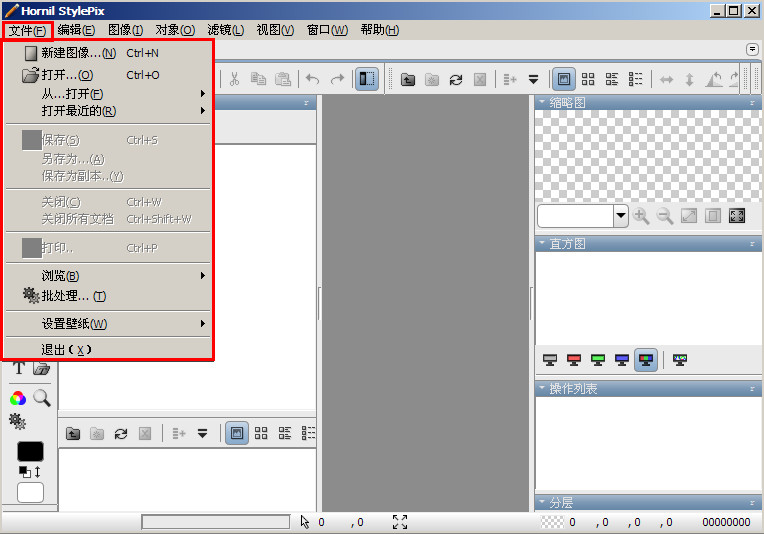The image size is (764, 534).
Task: Select the Zoom magnifier tool
Action: 42,398
